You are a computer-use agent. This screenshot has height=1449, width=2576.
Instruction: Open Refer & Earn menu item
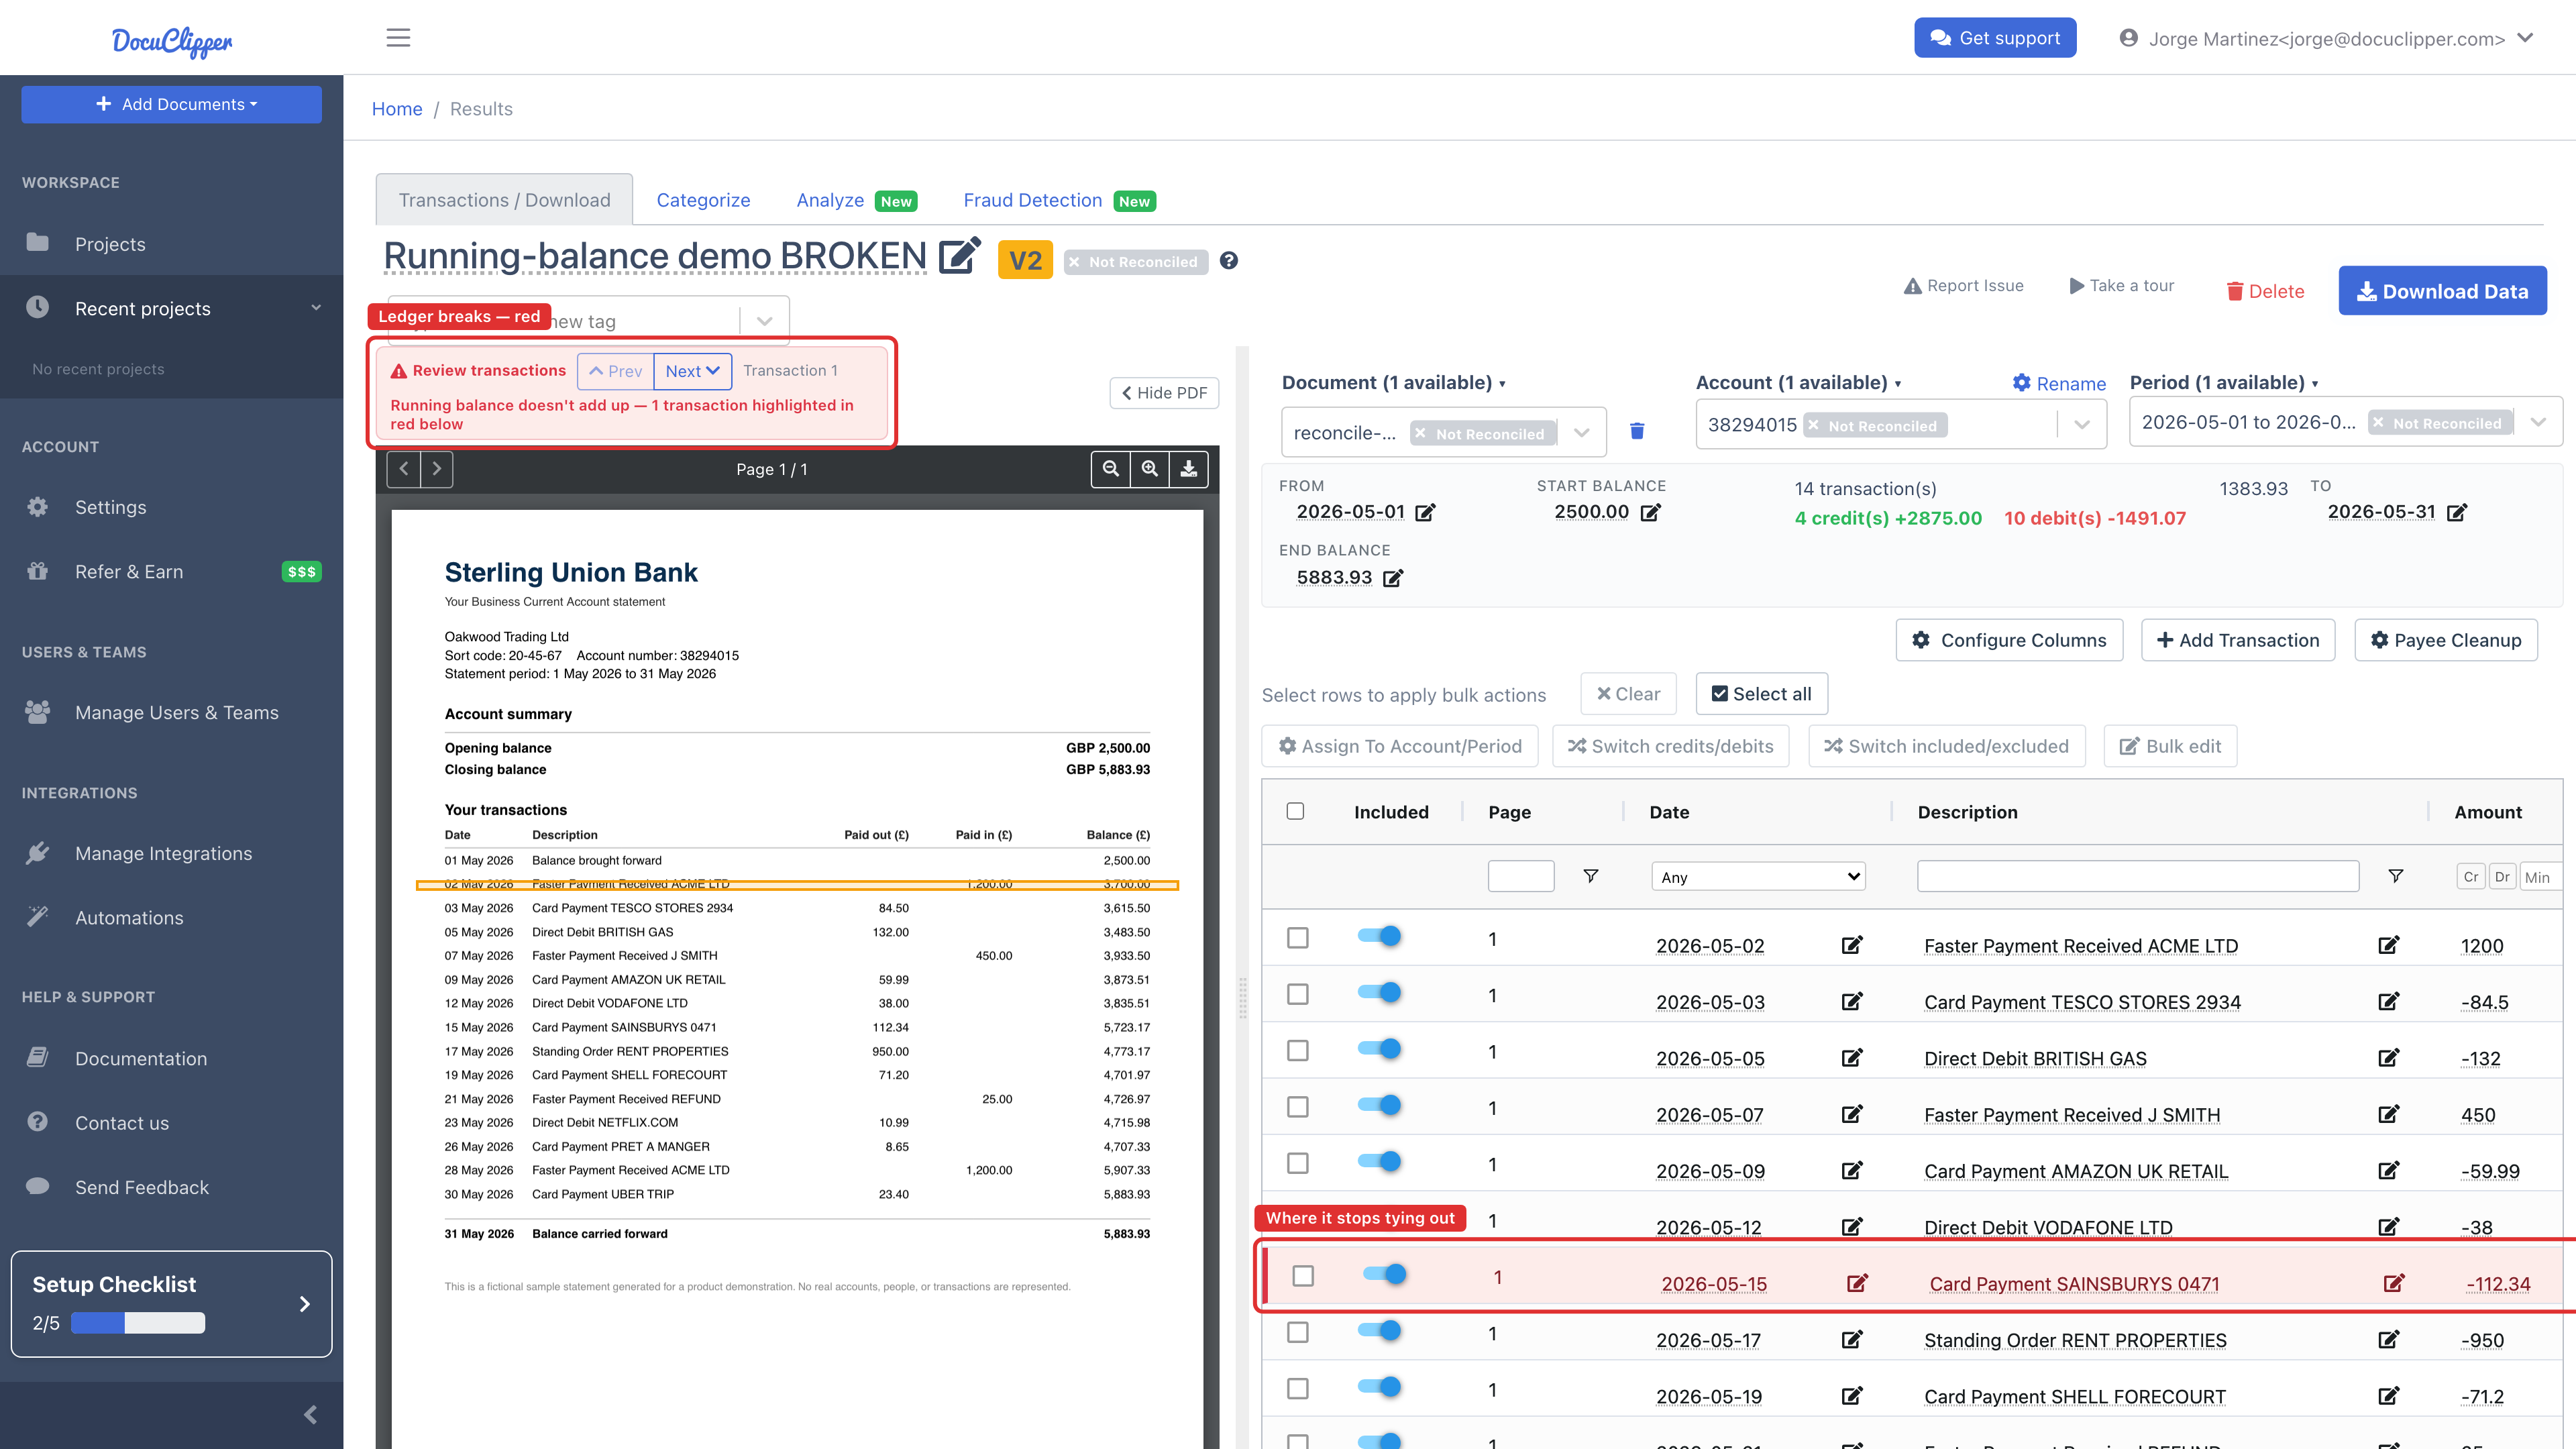(x=129, y=571)
